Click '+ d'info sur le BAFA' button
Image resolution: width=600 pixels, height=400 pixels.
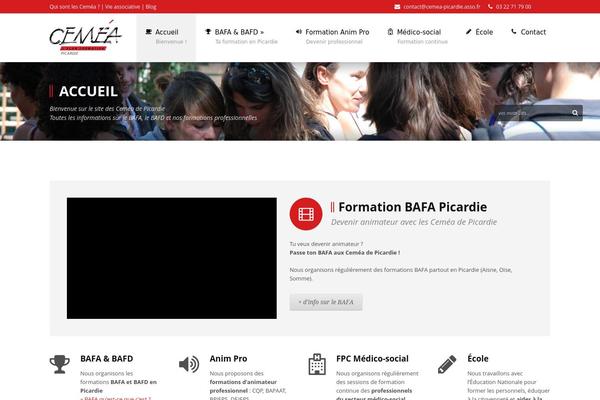coord(326,302)
